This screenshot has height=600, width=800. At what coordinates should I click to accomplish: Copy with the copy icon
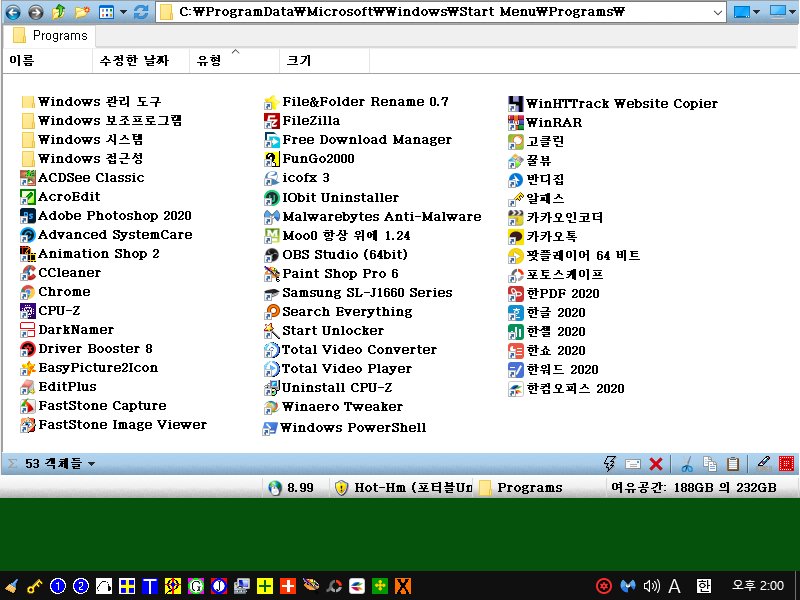(710, 464)
